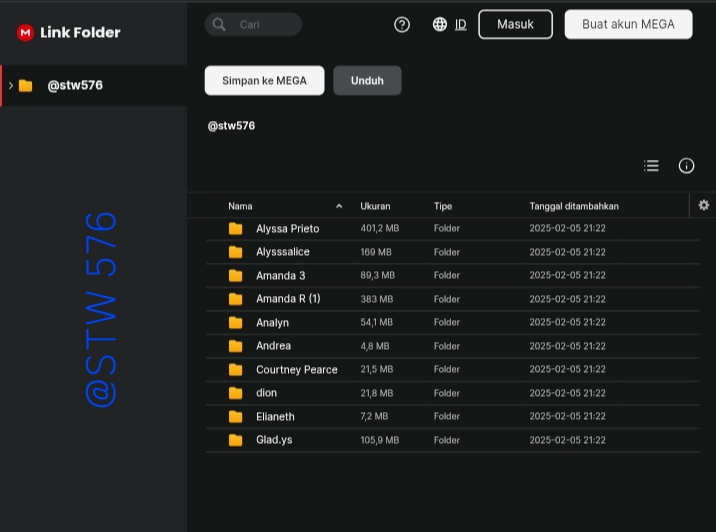Click the Unduh button
This screenshot has height=532, width=716.
click(x=367, y=80)
